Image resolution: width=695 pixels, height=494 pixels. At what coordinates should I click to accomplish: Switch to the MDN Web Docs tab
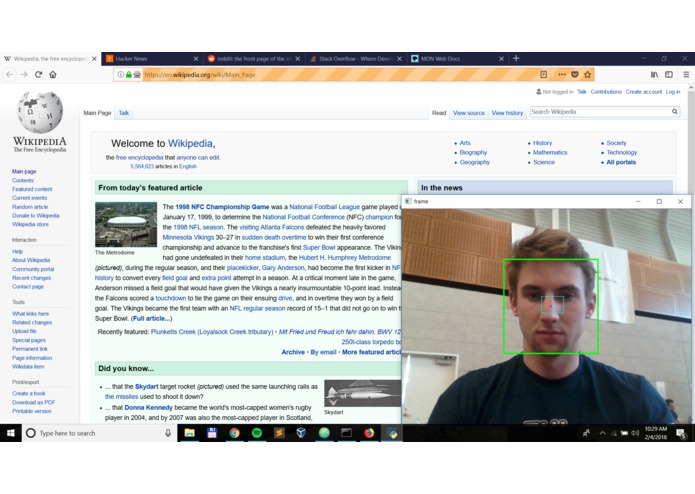click(x=458, y=58)
